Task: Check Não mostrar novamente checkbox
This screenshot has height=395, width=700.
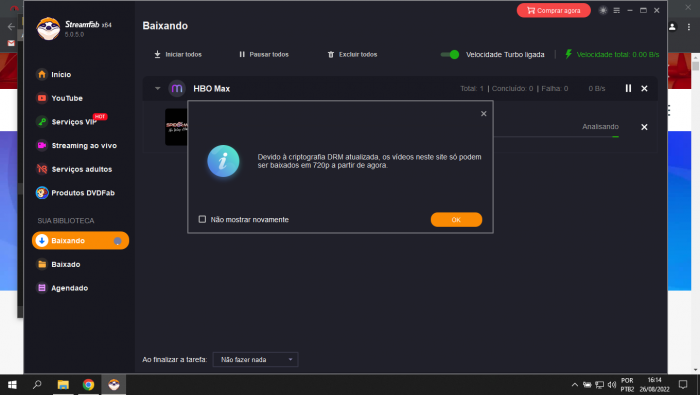Action: point(202,219)
